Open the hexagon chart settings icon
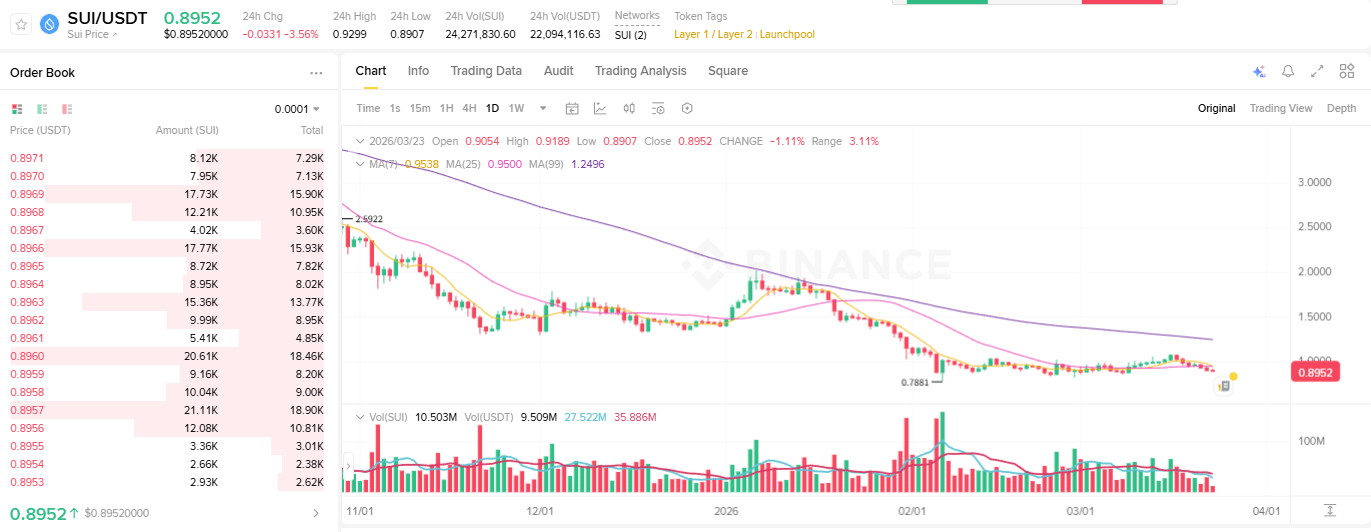 [x=687, y=108]
